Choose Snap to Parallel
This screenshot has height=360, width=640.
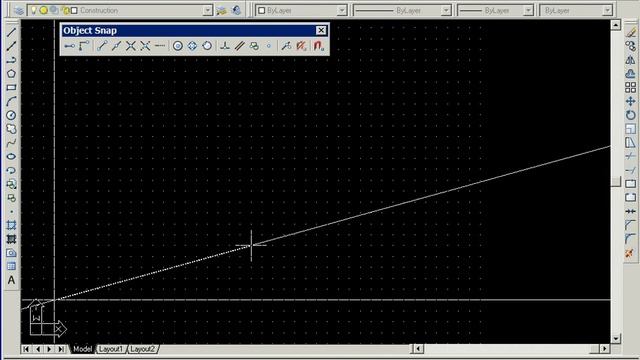[x=239, y=46]
